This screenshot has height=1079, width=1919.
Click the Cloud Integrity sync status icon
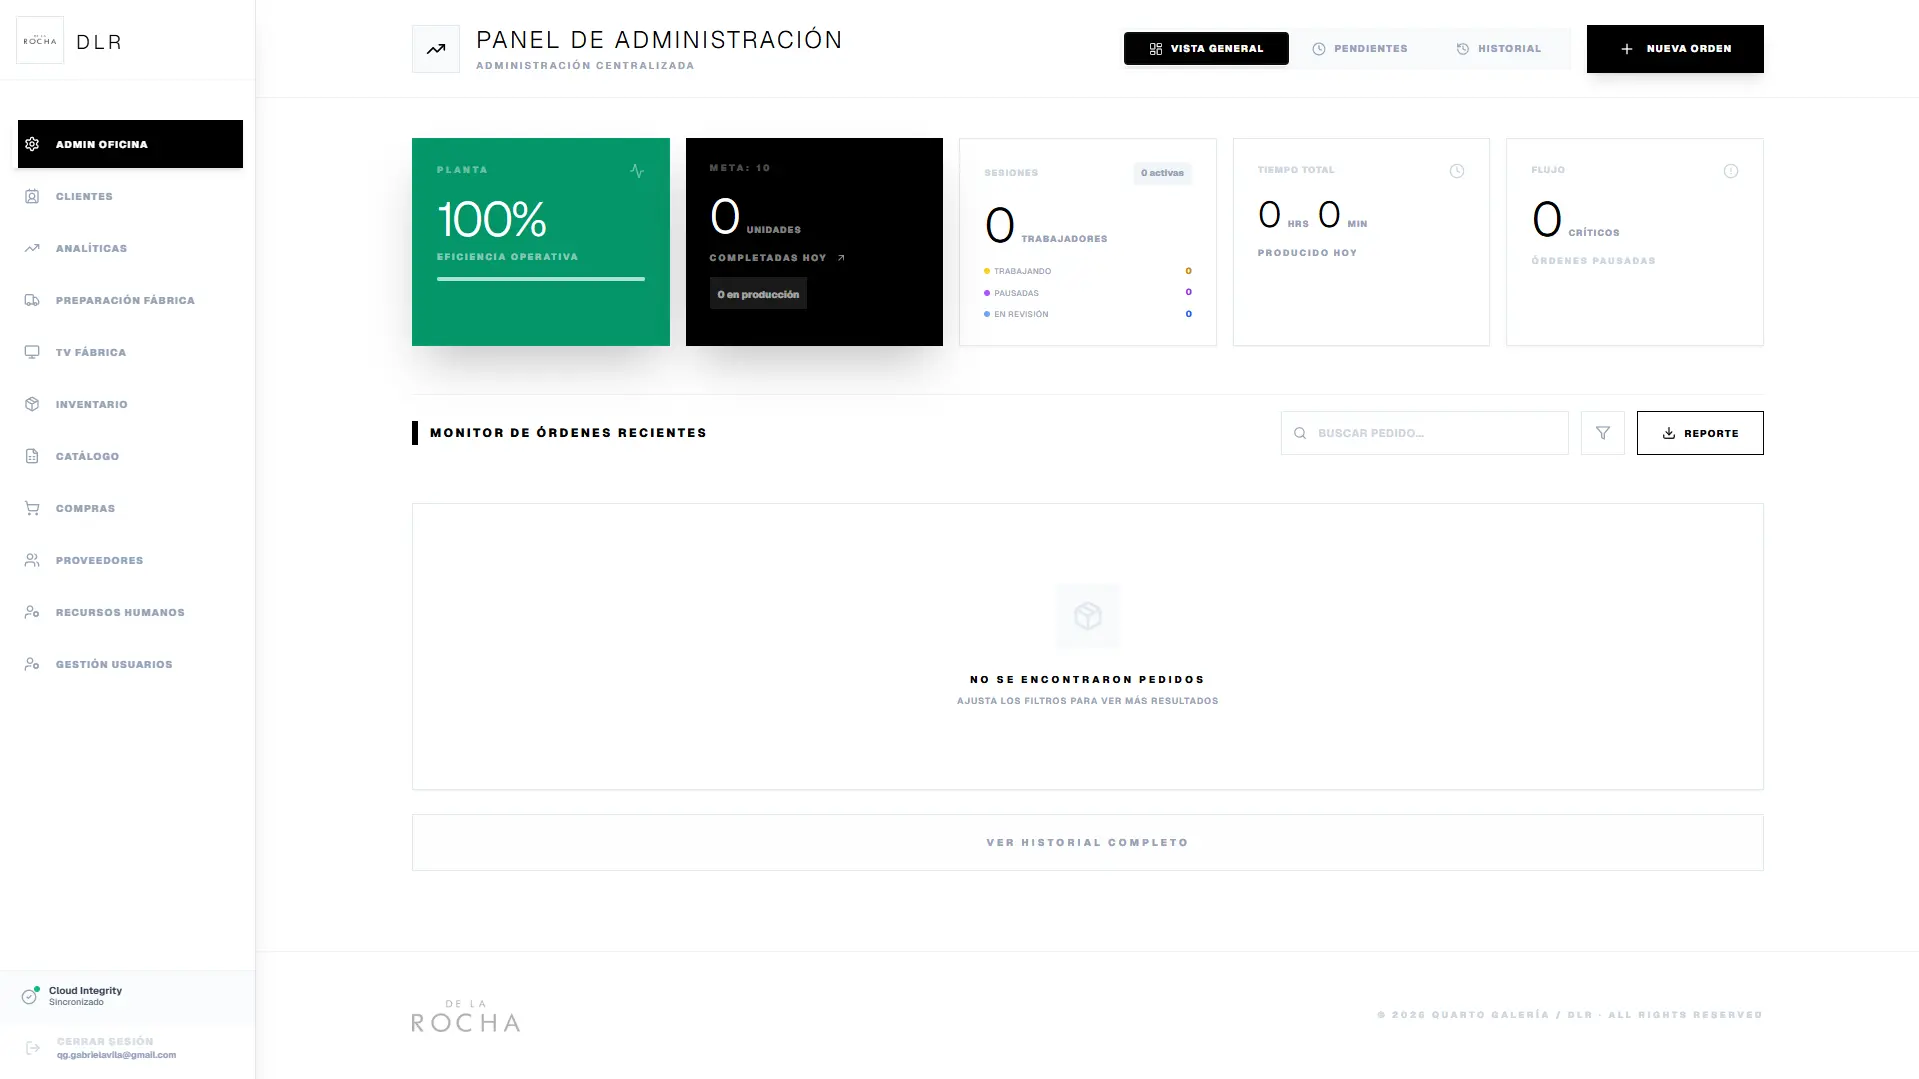tap(30, 996)
